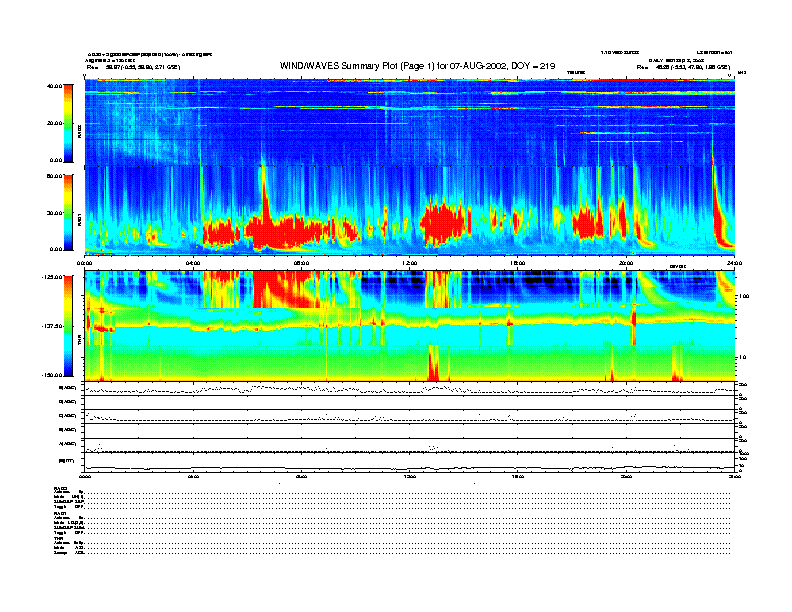The width and height of the screenshot is (792, 612).
Task: Click the 10 label on TNR right axis
Action: pyautogui.click(x=742, y=358)
